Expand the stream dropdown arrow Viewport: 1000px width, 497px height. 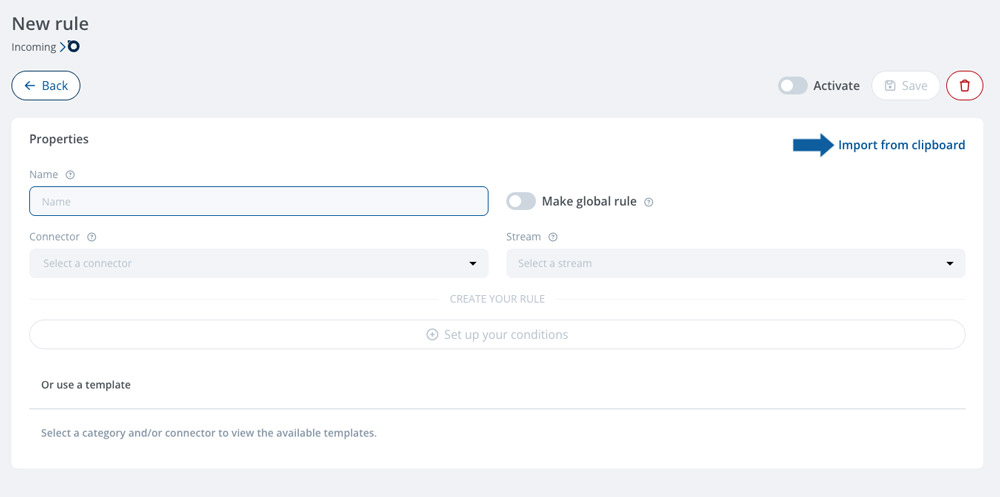950,263
